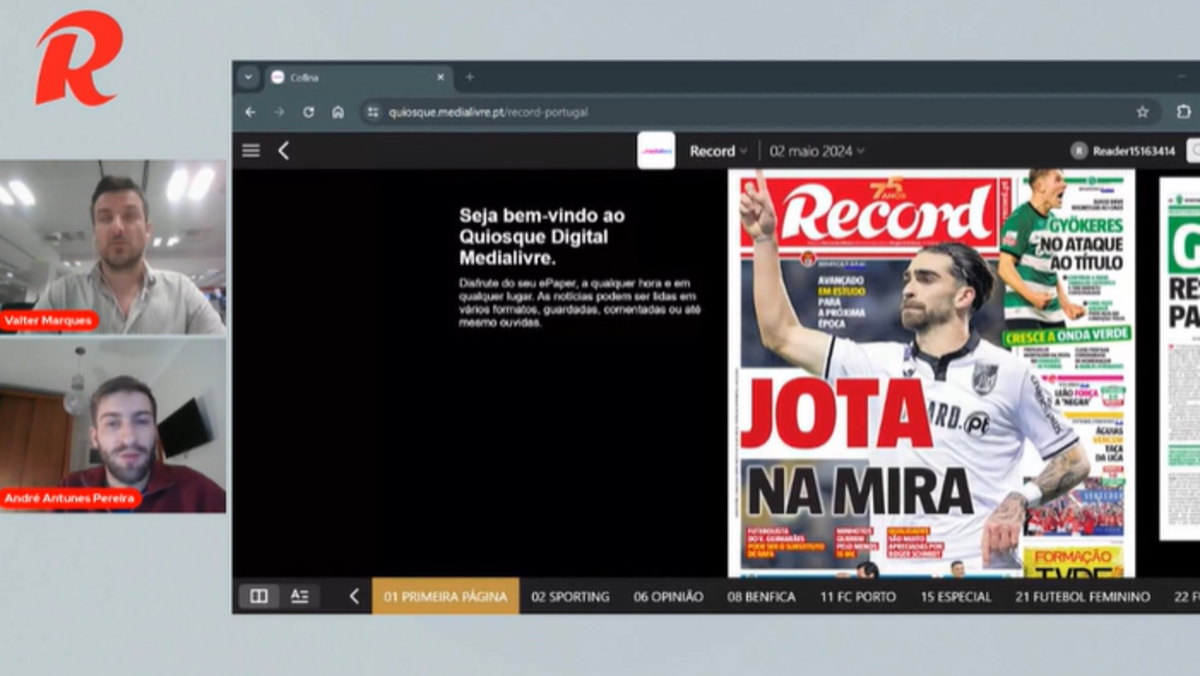
Task: Select the 01 Primeira Página section
Action: [x=446, y=596]
